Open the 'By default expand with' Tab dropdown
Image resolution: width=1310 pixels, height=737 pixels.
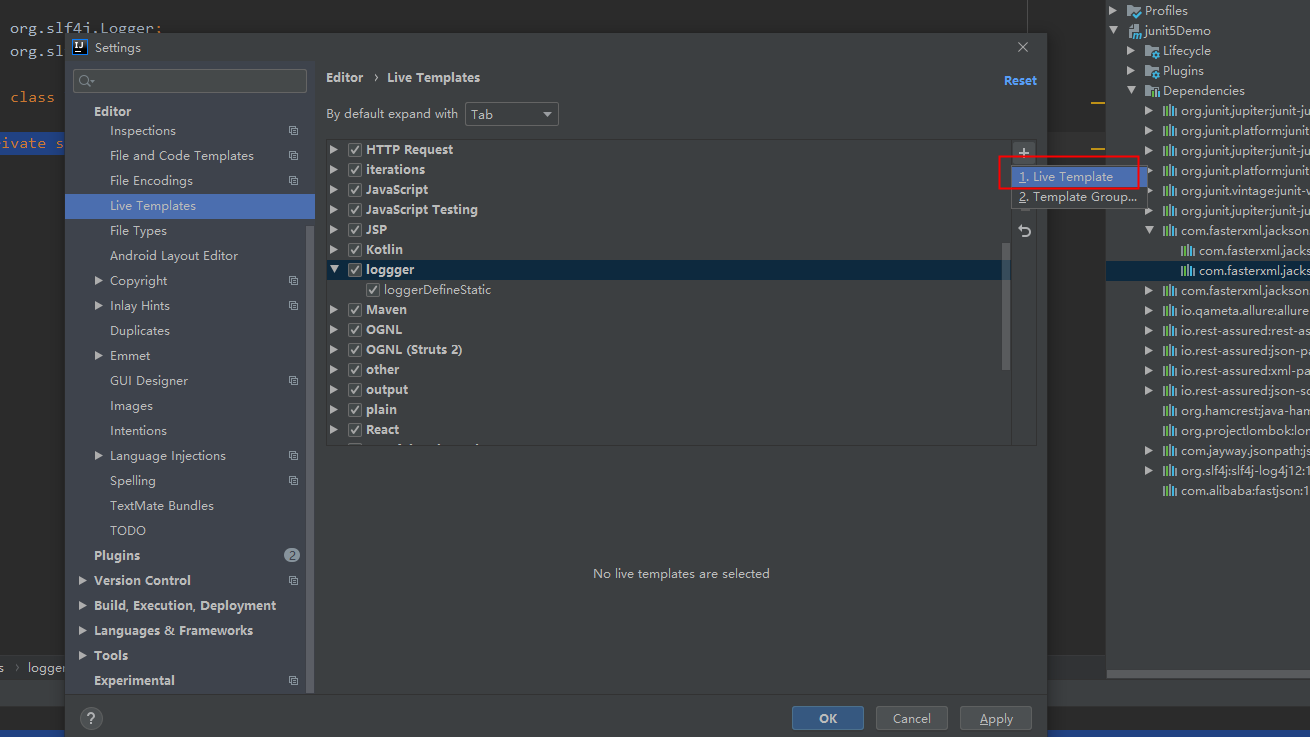512,114
